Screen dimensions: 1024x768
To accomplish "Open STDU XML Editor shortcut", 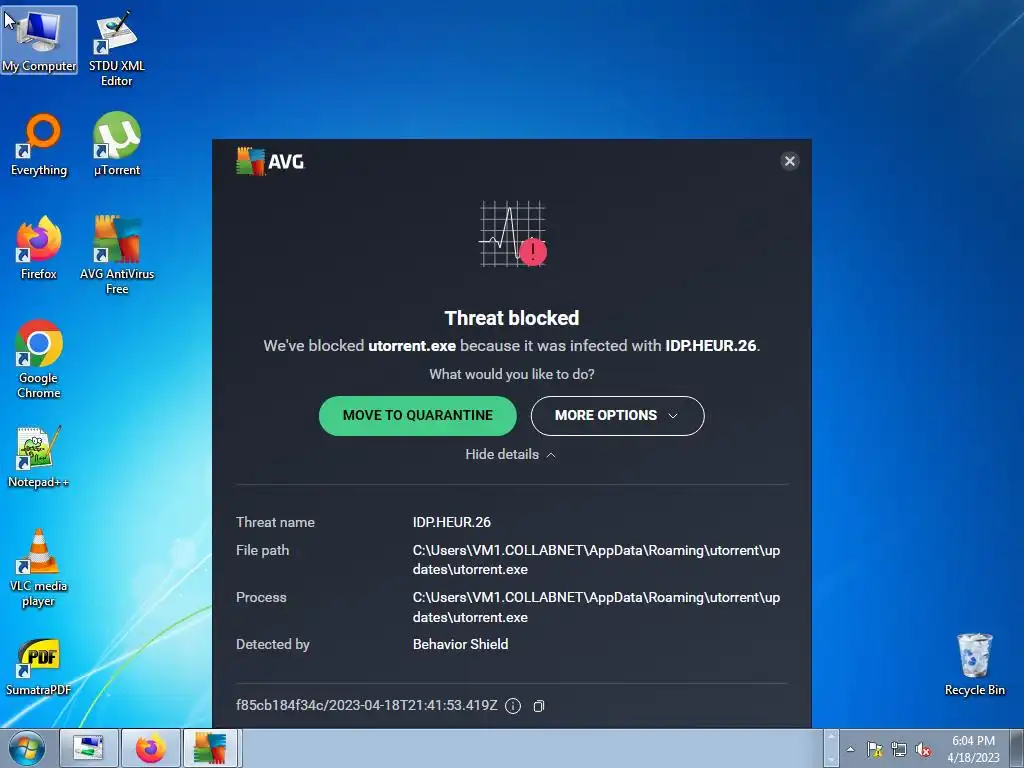I will coord(116,49).
